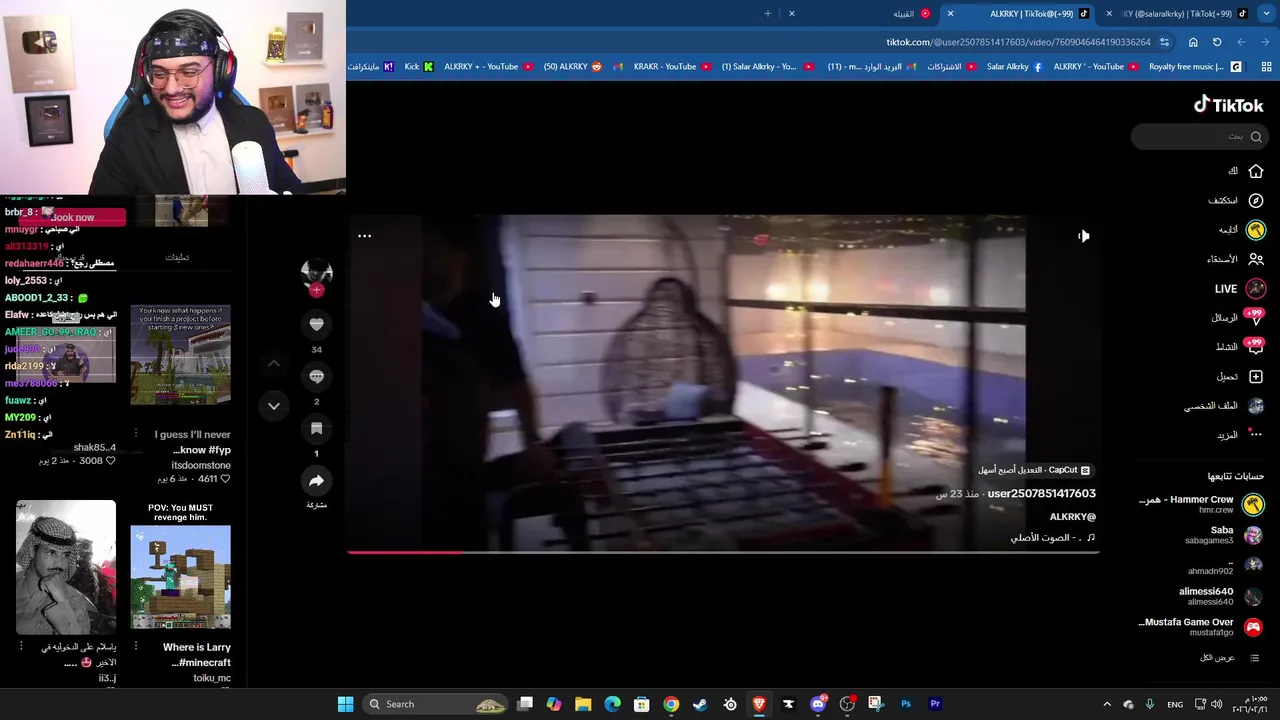The height and width of the screenshot is (720, 1280).
Task: Open Windows Start menu
Action: tap(345, 704)
